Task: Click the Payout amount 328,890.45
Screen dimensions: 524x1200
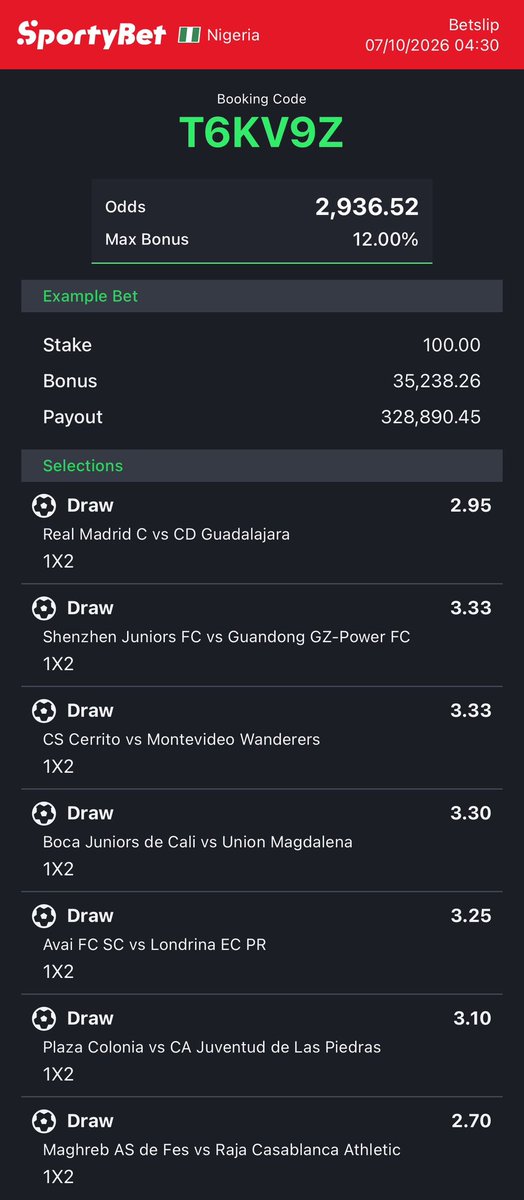Action: [431, 417]
